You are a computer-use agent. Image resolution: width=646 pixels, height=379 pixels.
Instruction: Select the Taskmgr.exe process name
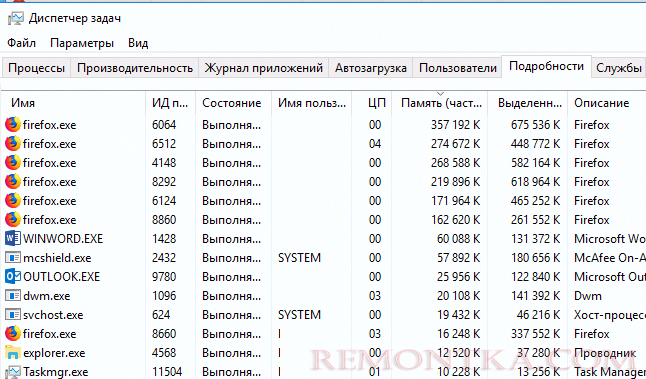point(56,372)
